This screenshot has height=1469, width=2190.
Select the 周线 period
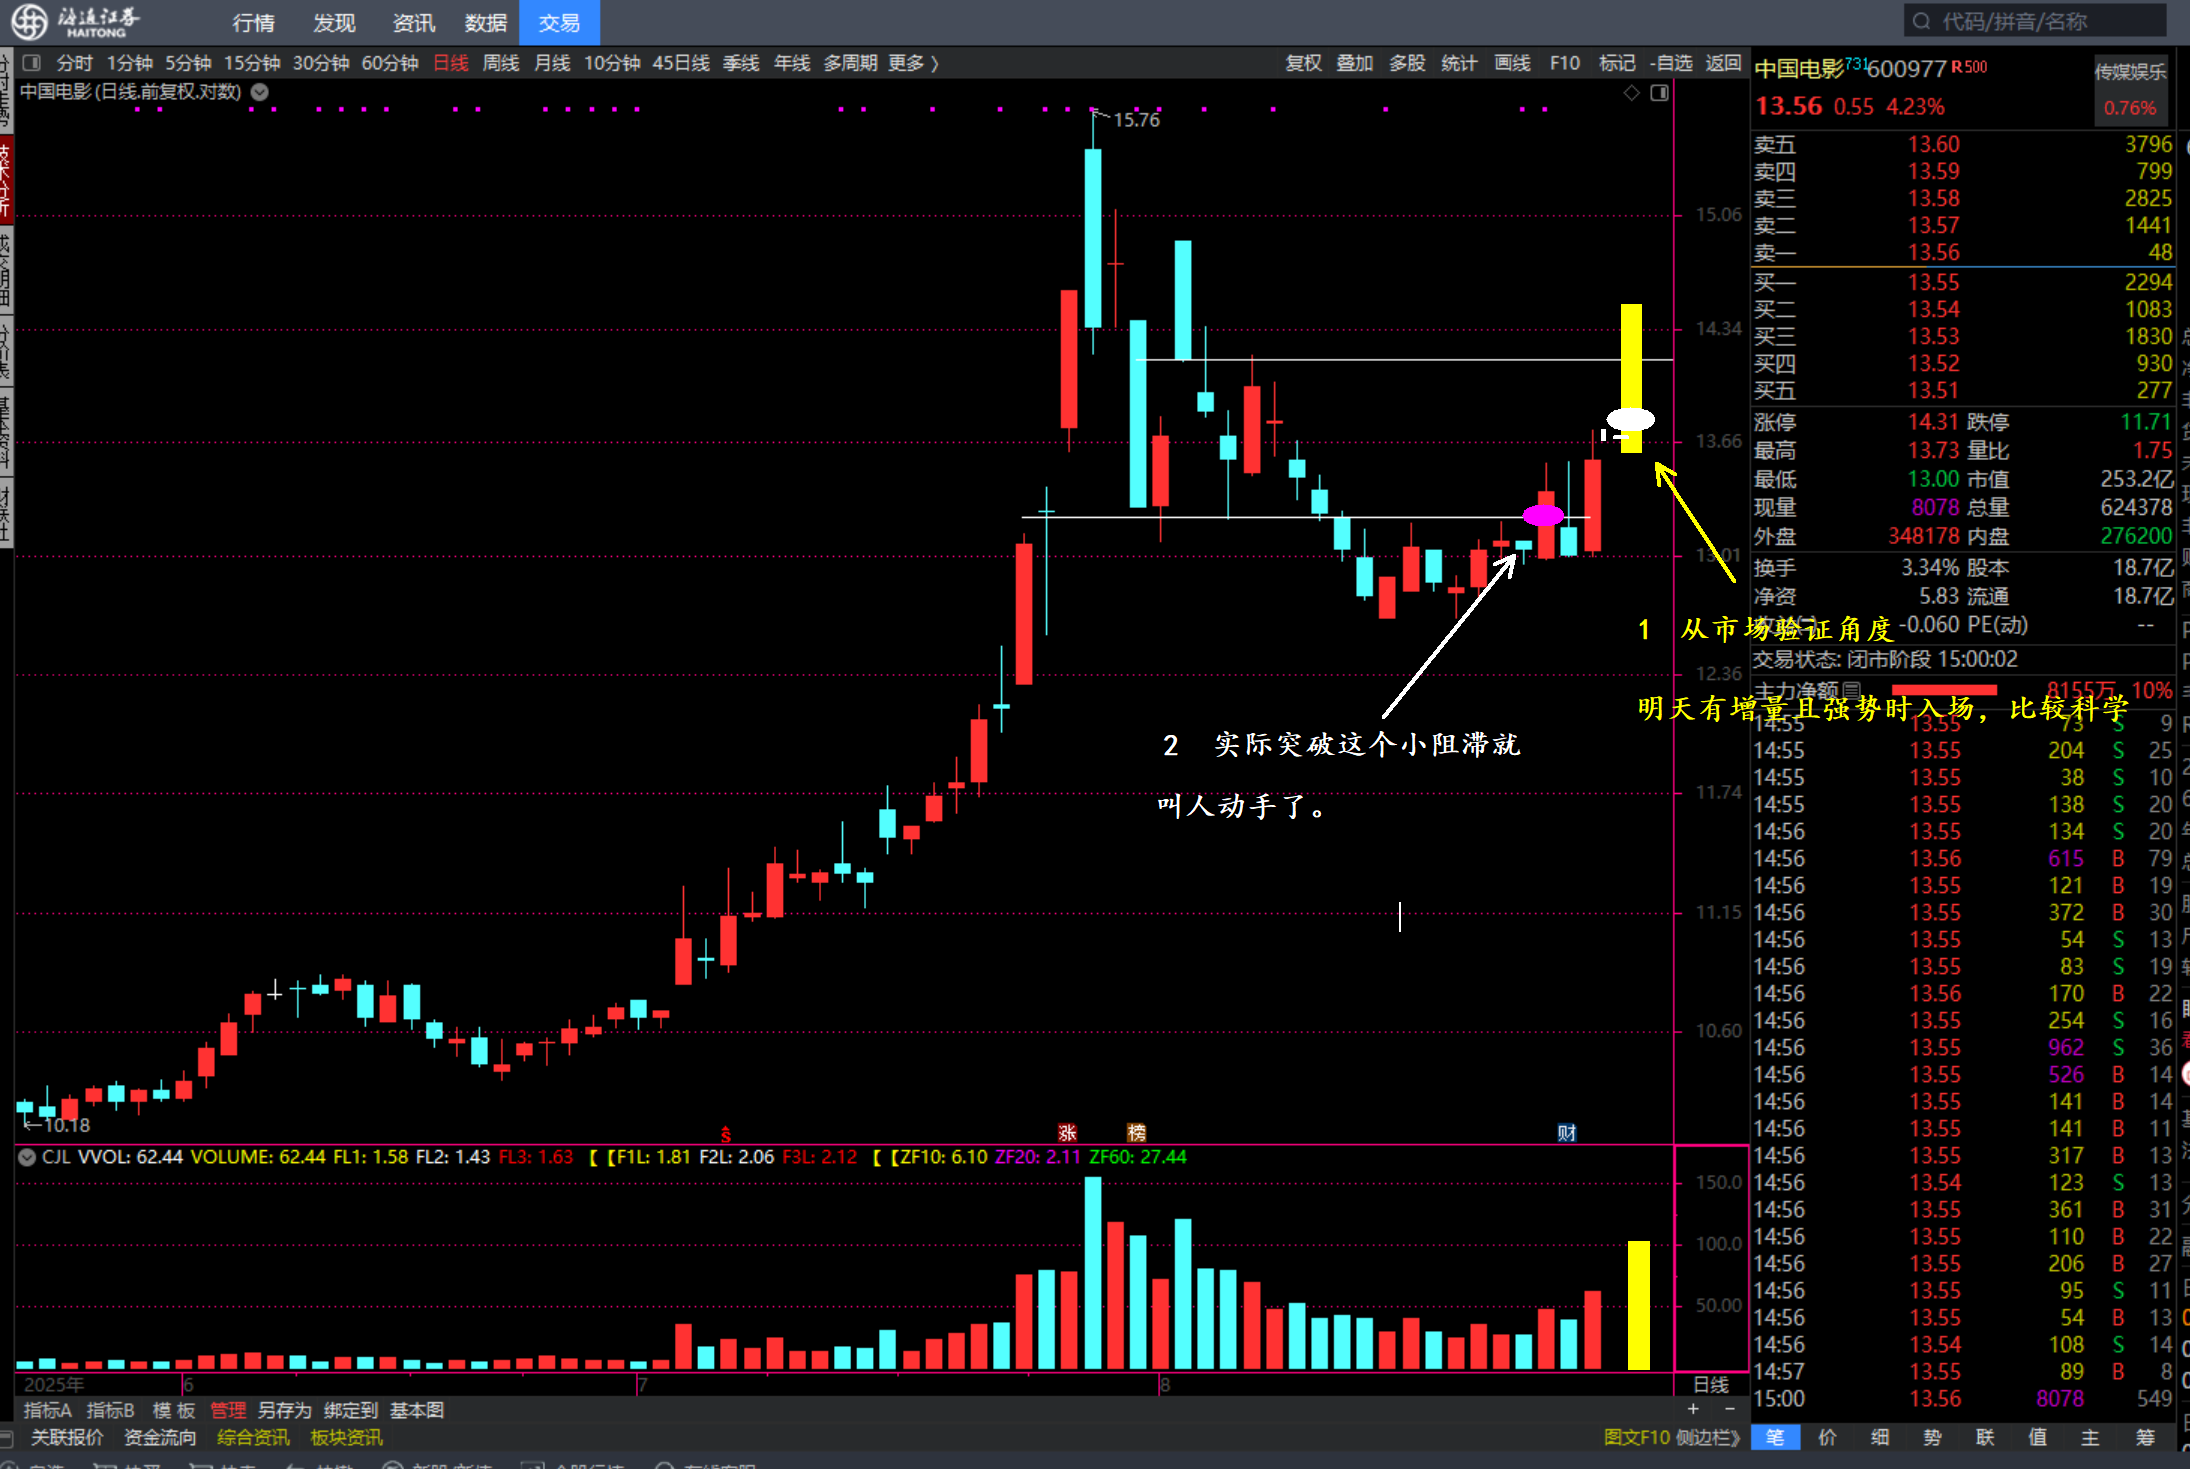point(501,63)
